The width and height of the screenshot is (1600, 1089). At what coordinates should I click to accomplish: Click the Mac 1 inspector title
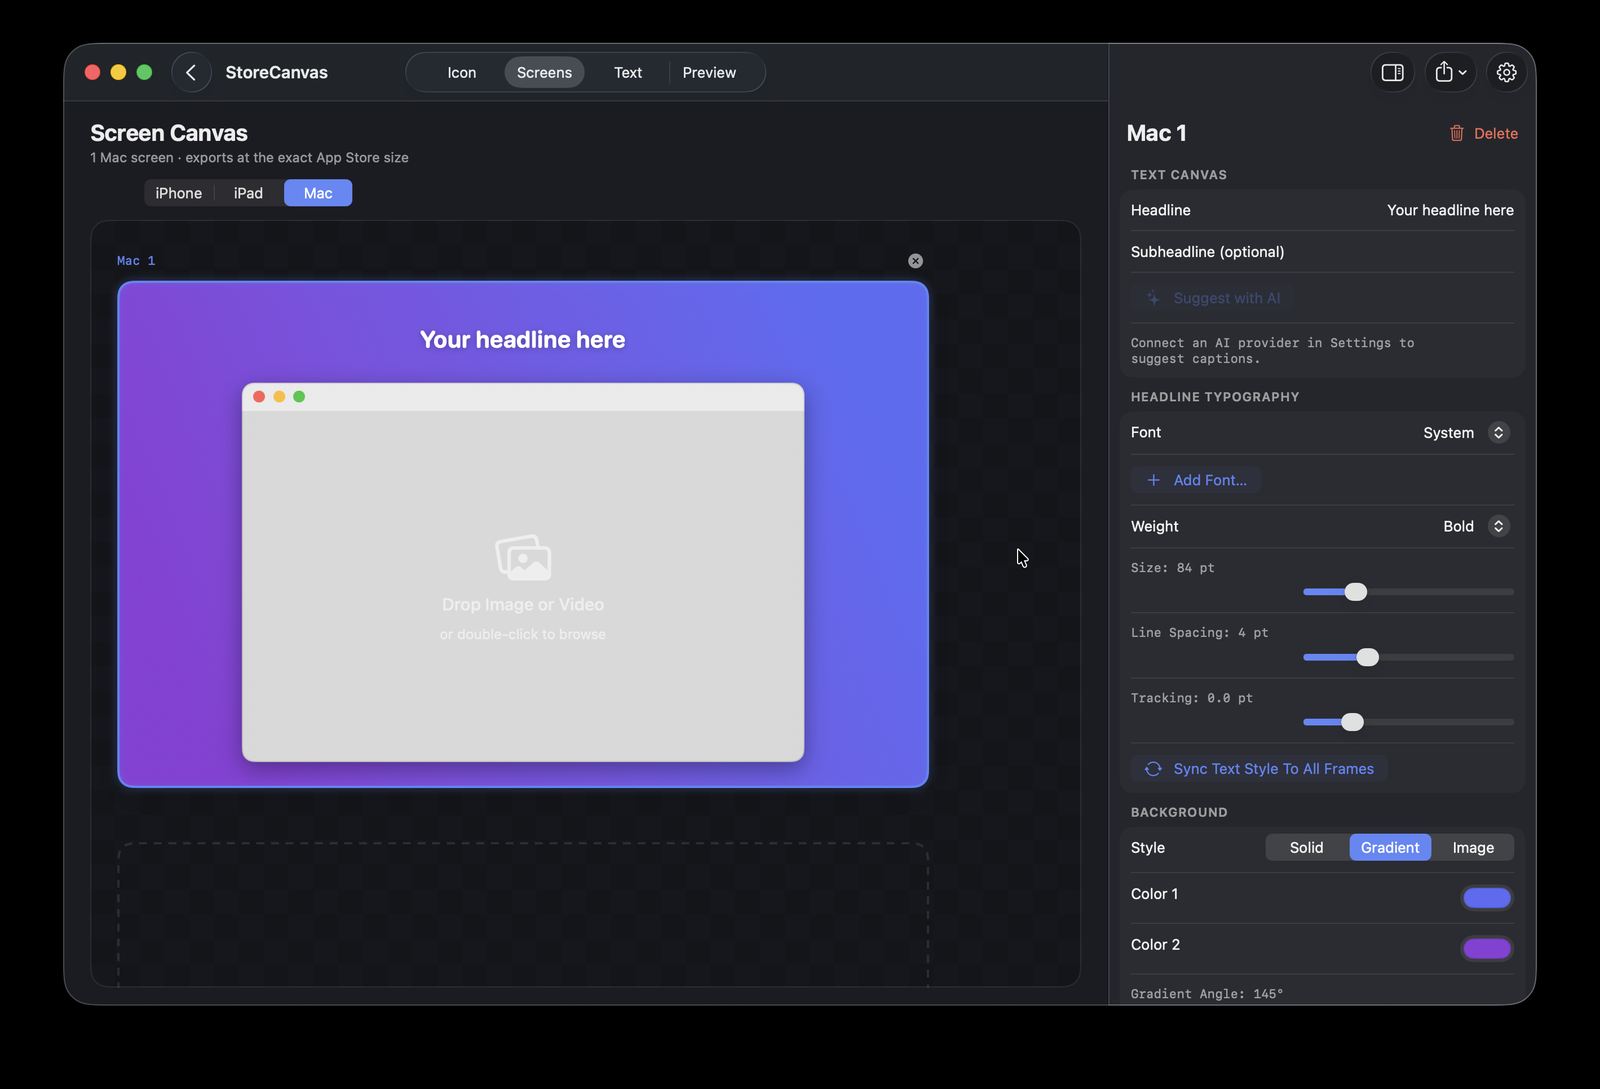point(1156,133)
